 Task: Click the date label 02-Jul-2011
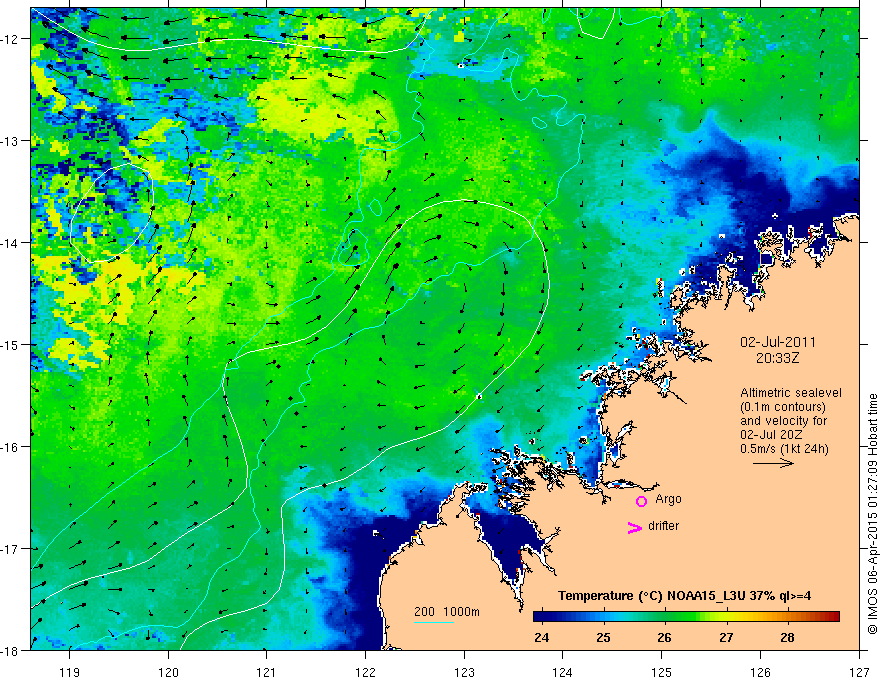(x=778, y=342)
